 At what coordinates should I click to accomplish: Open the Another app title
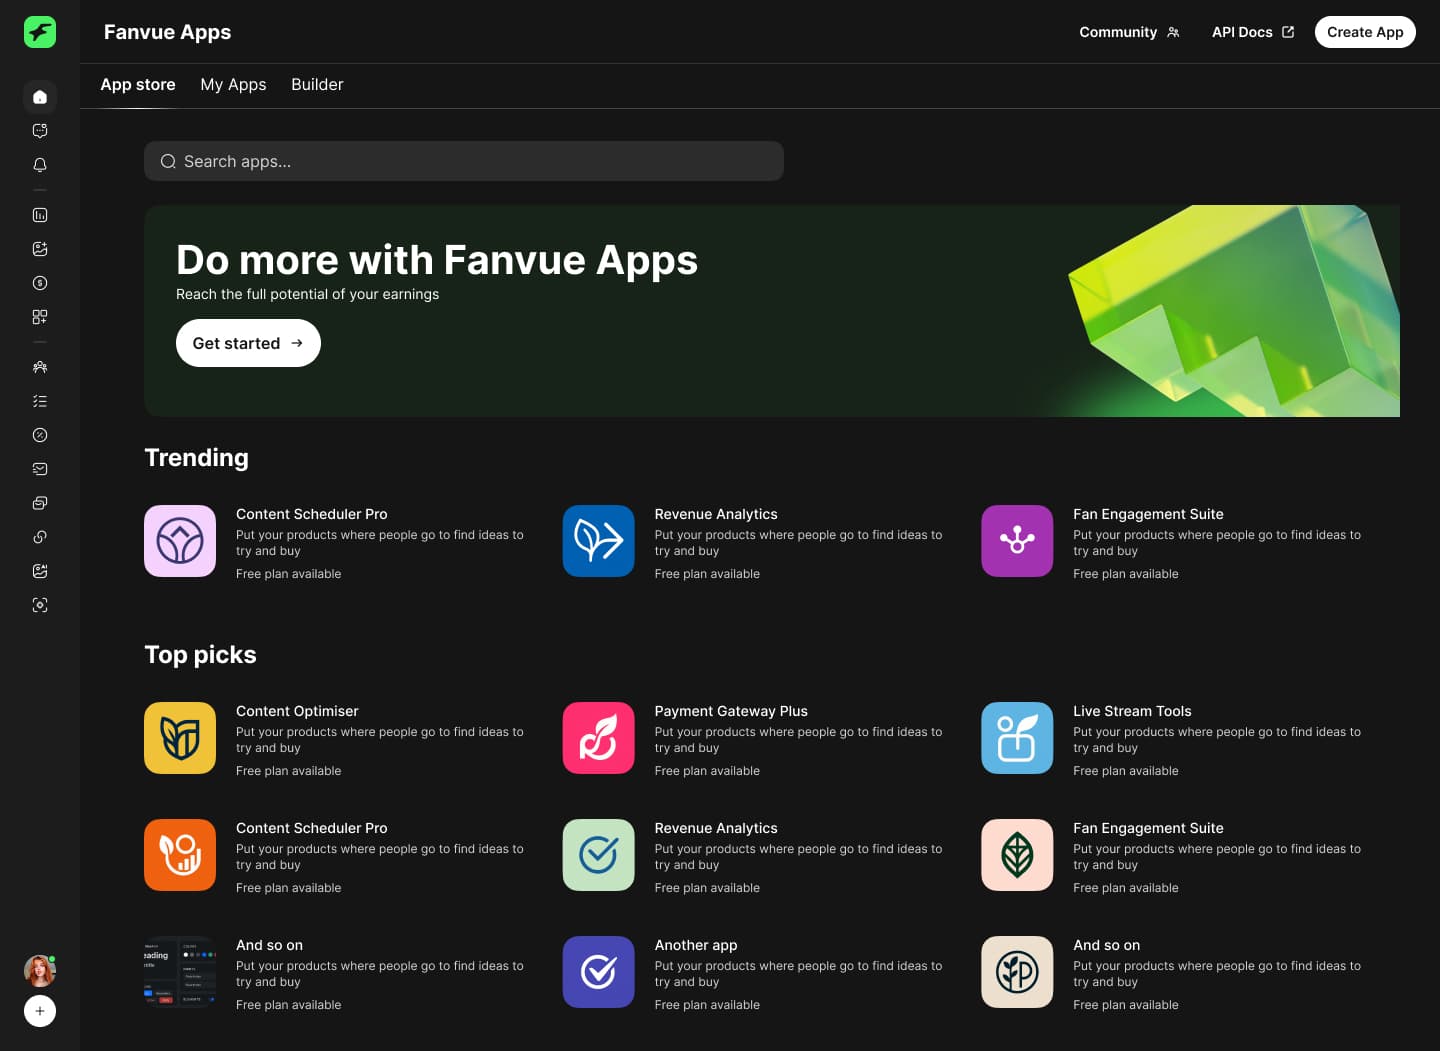(696, 945)
